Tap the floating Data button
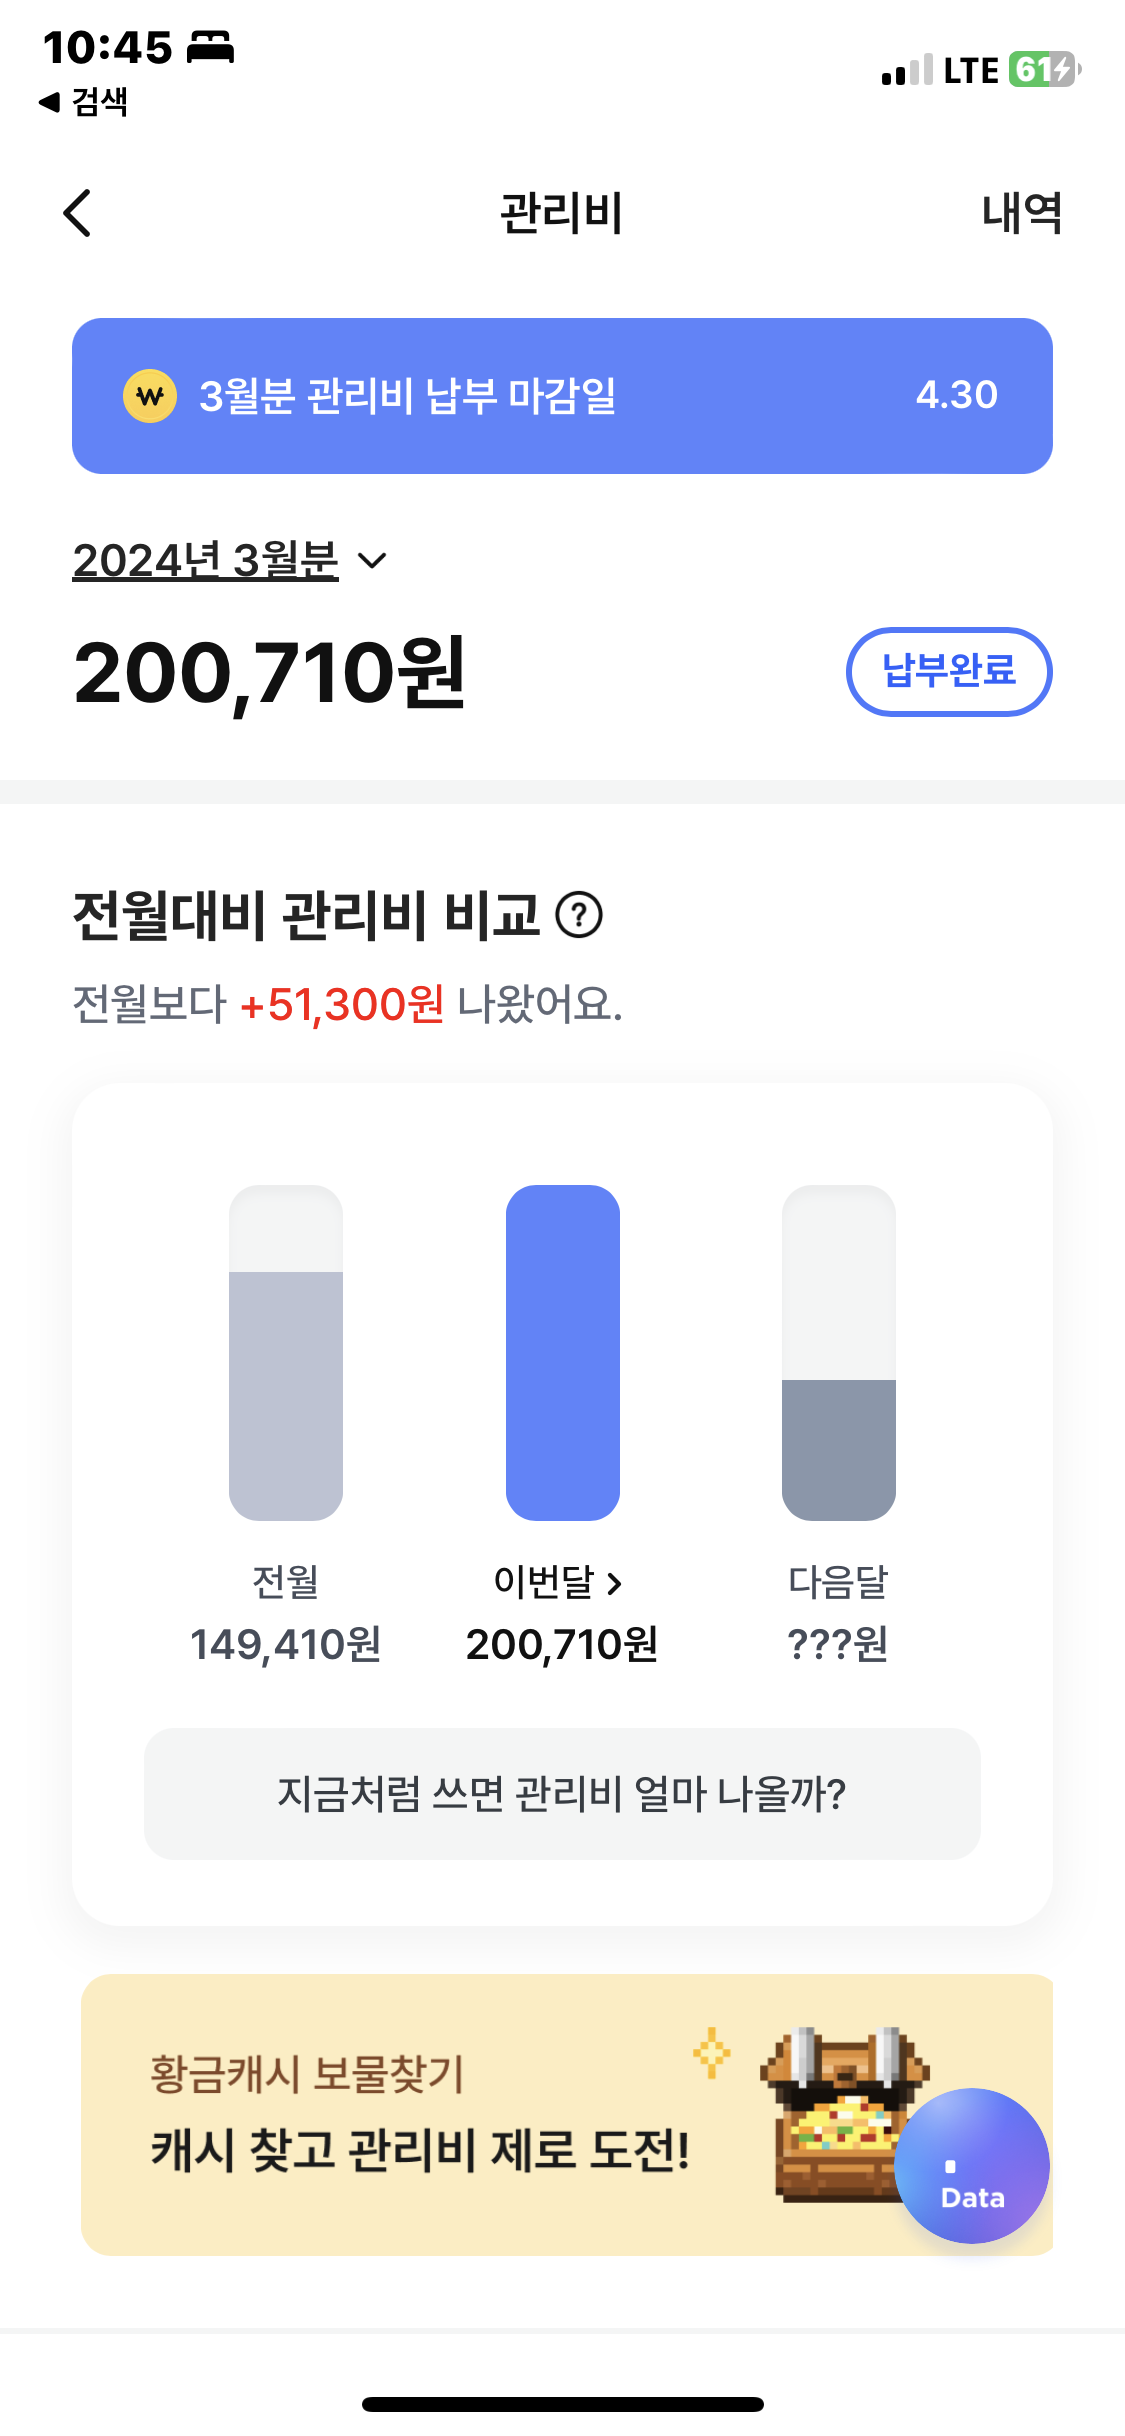Image resolution: width=1125 pixels, height=2436 pixels. 971,2166
